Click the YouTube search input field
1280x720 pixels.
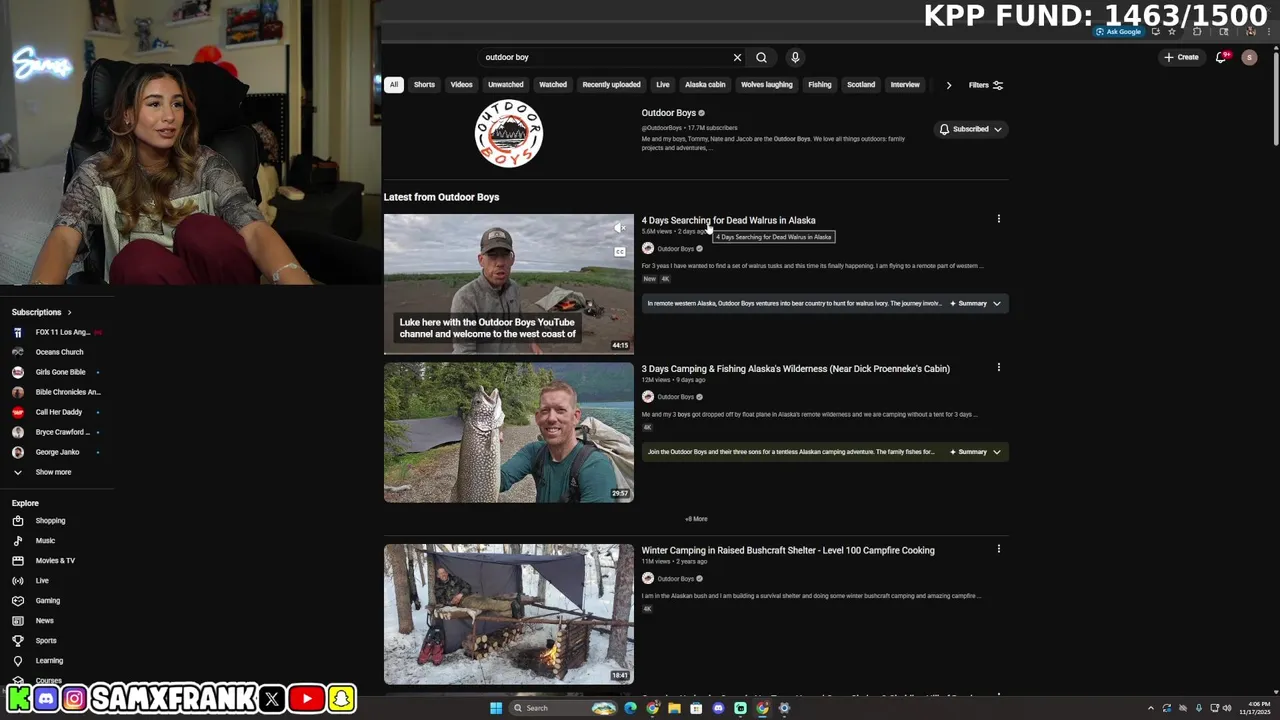[605, 58]
